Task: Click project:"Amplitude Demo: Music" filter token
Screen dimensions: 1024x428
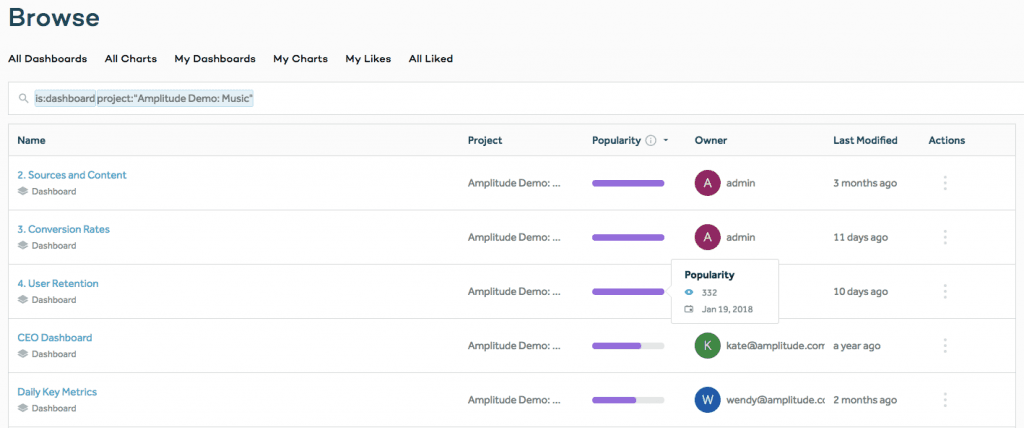Action: pyautogui.click(x=175, y=99)
